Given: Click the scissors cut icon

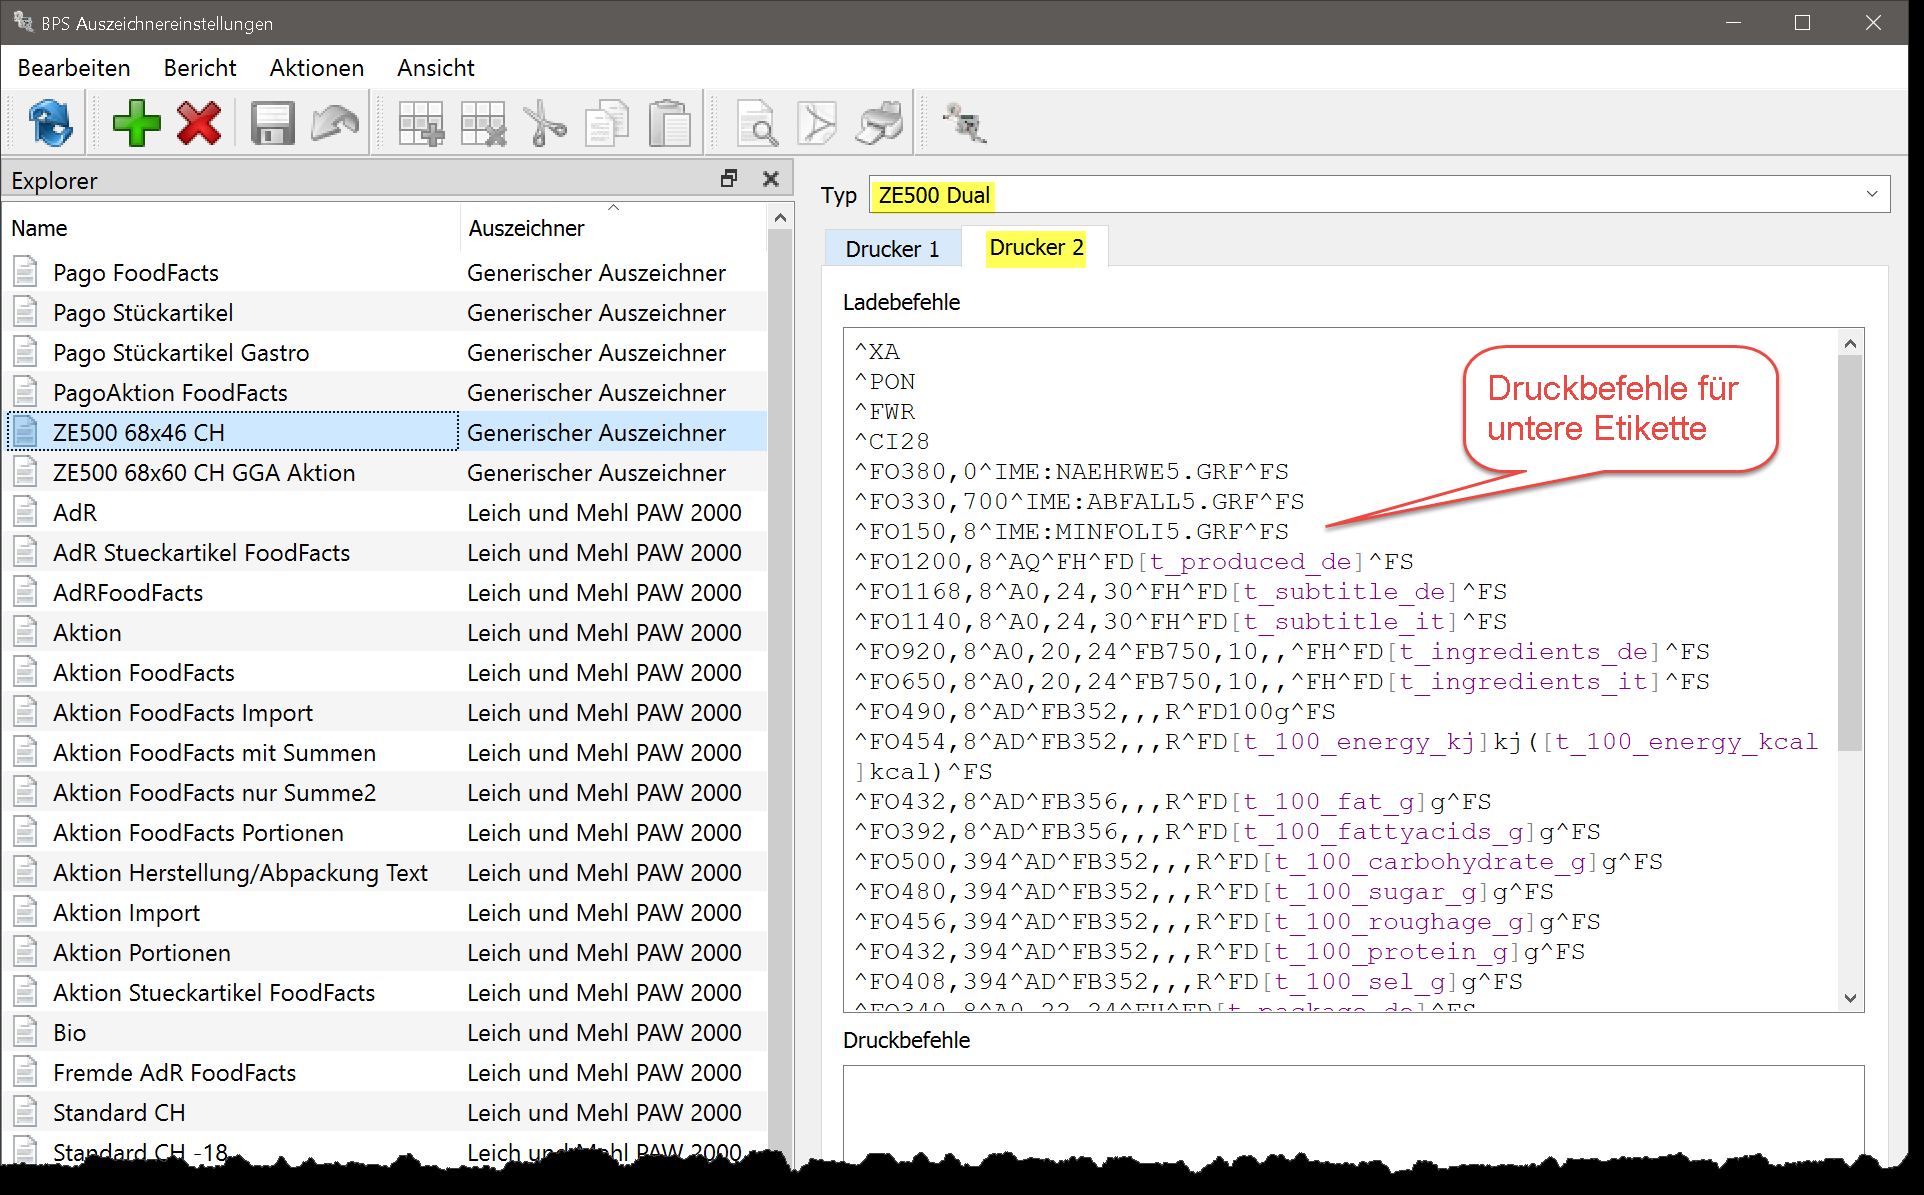Looking at the screenshot, I should click(545, 124).
